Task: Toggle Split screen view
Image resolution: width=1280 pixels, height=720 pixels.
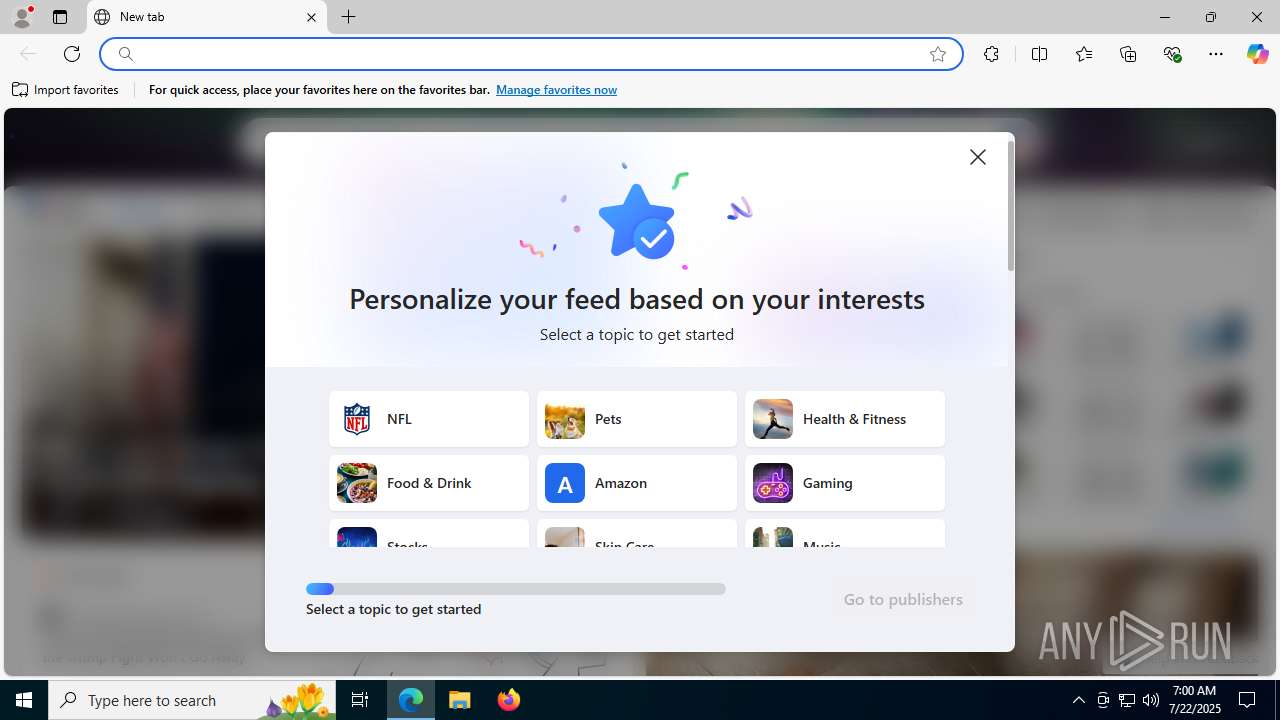Action: click(x=1039, y=54)
